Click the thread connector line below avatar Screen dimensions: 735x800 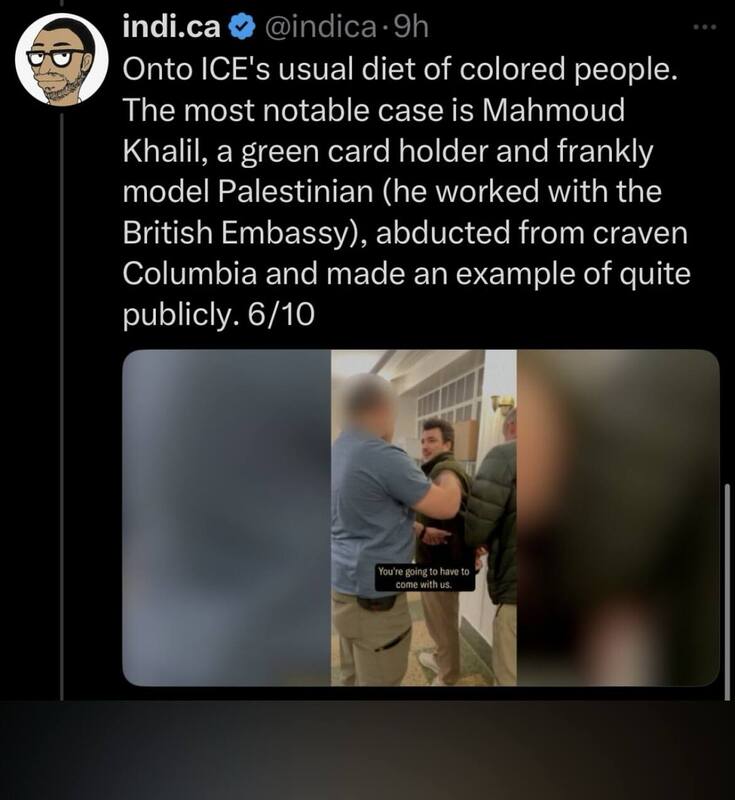[x=62, y=406]
